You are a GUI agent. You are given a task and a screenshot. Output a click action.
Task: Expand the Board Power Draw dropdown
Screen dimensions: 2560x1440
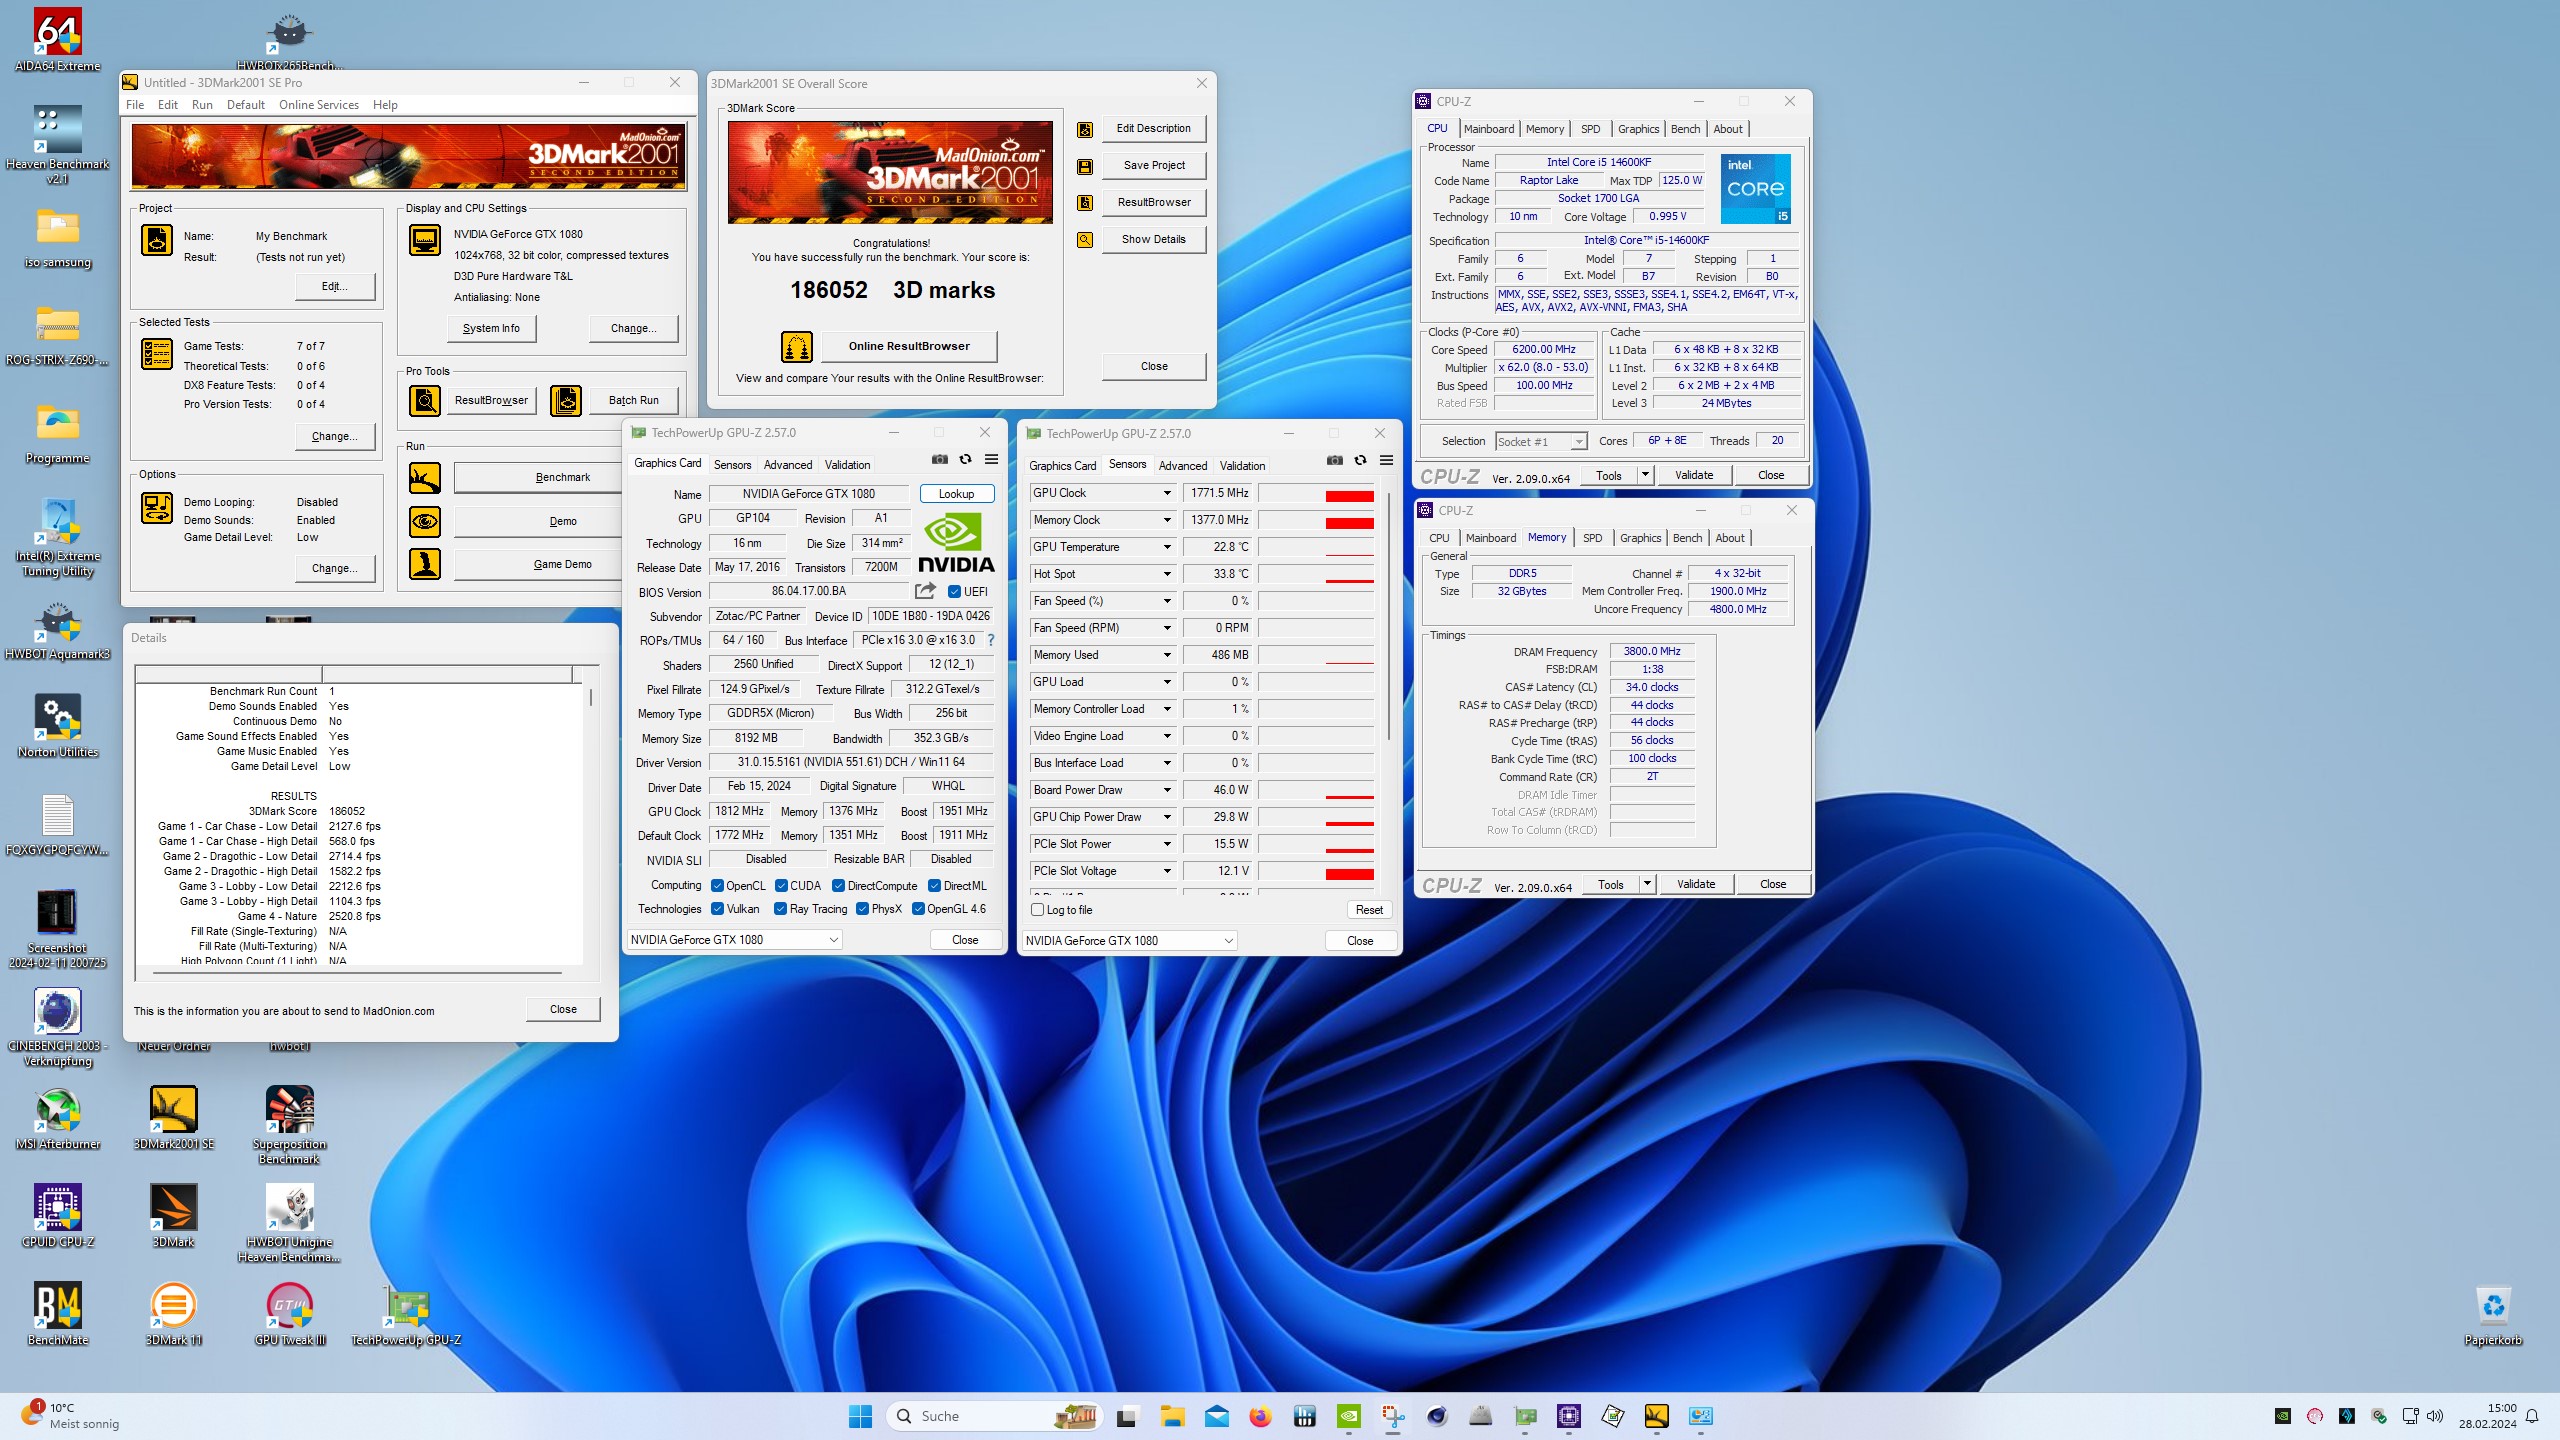pyautogui.click(x=1166, y=790)
